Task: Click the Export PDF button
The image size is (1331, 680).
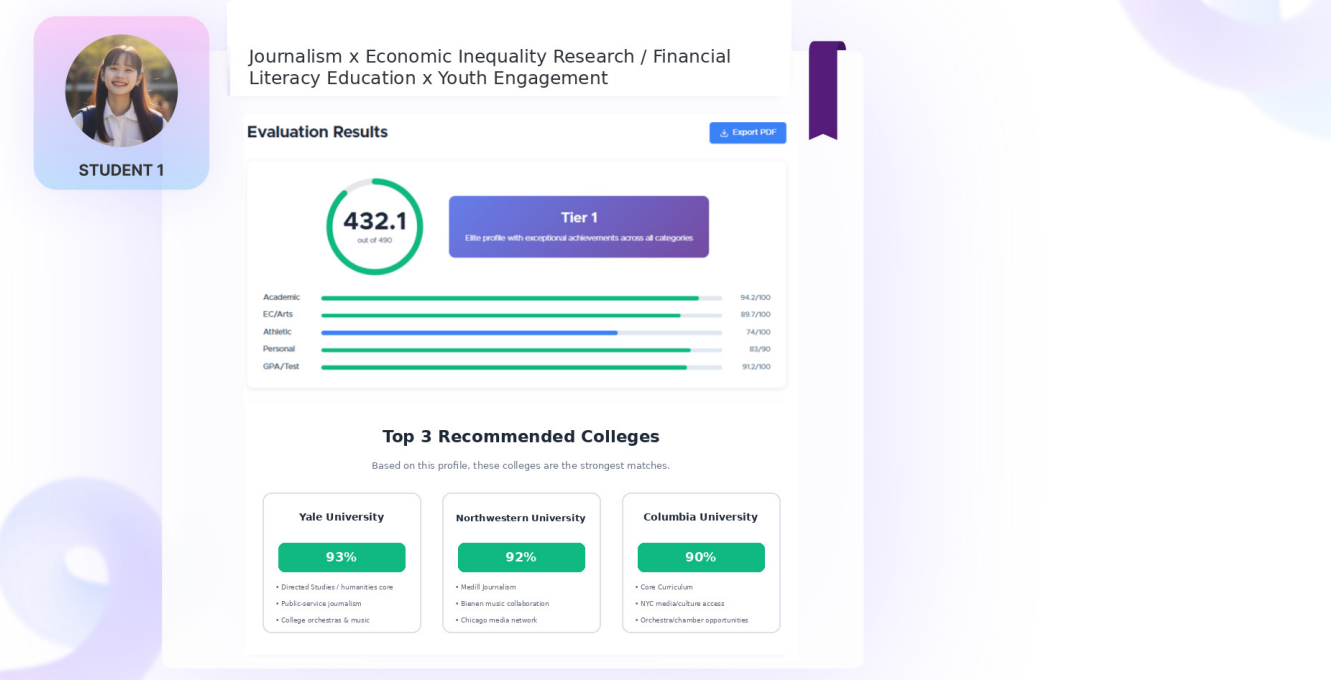Action: point(747,132)
